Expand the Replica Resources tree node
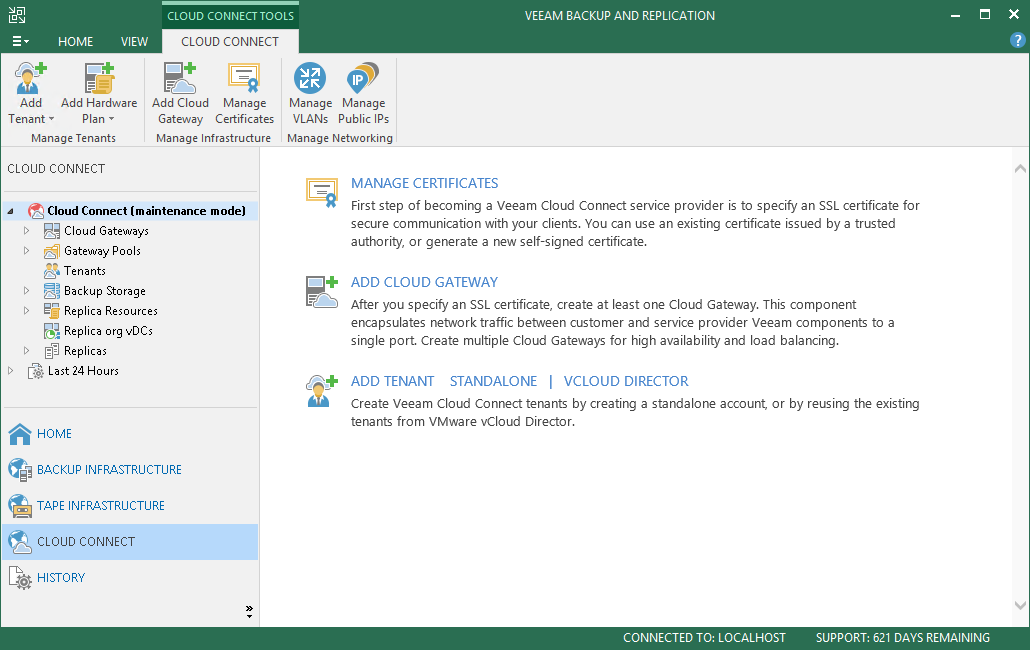The image size is (1030, 650). click(26, 311)
